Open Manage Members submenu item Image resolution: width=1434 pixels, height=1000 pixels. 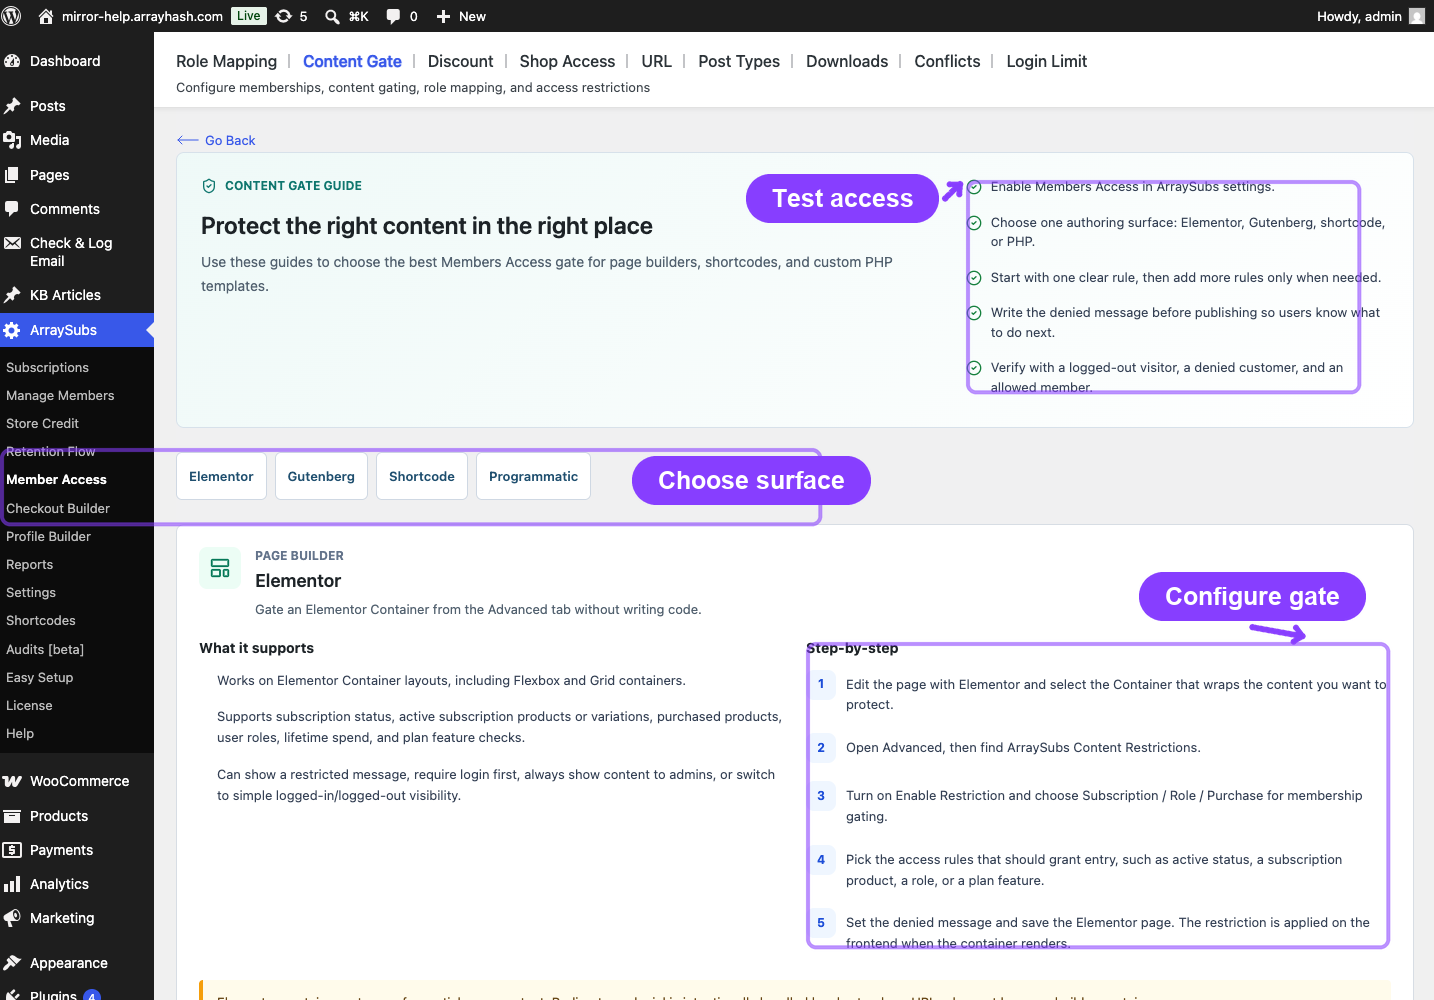[x=60, y=396]
